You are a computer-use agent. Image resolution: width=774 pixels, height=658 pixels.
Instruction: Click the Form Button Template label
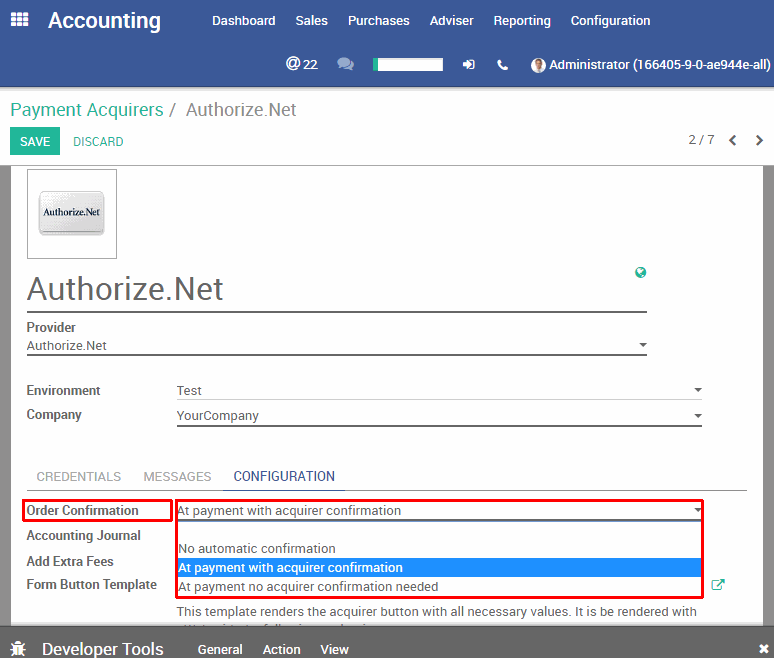pos(92,584)
